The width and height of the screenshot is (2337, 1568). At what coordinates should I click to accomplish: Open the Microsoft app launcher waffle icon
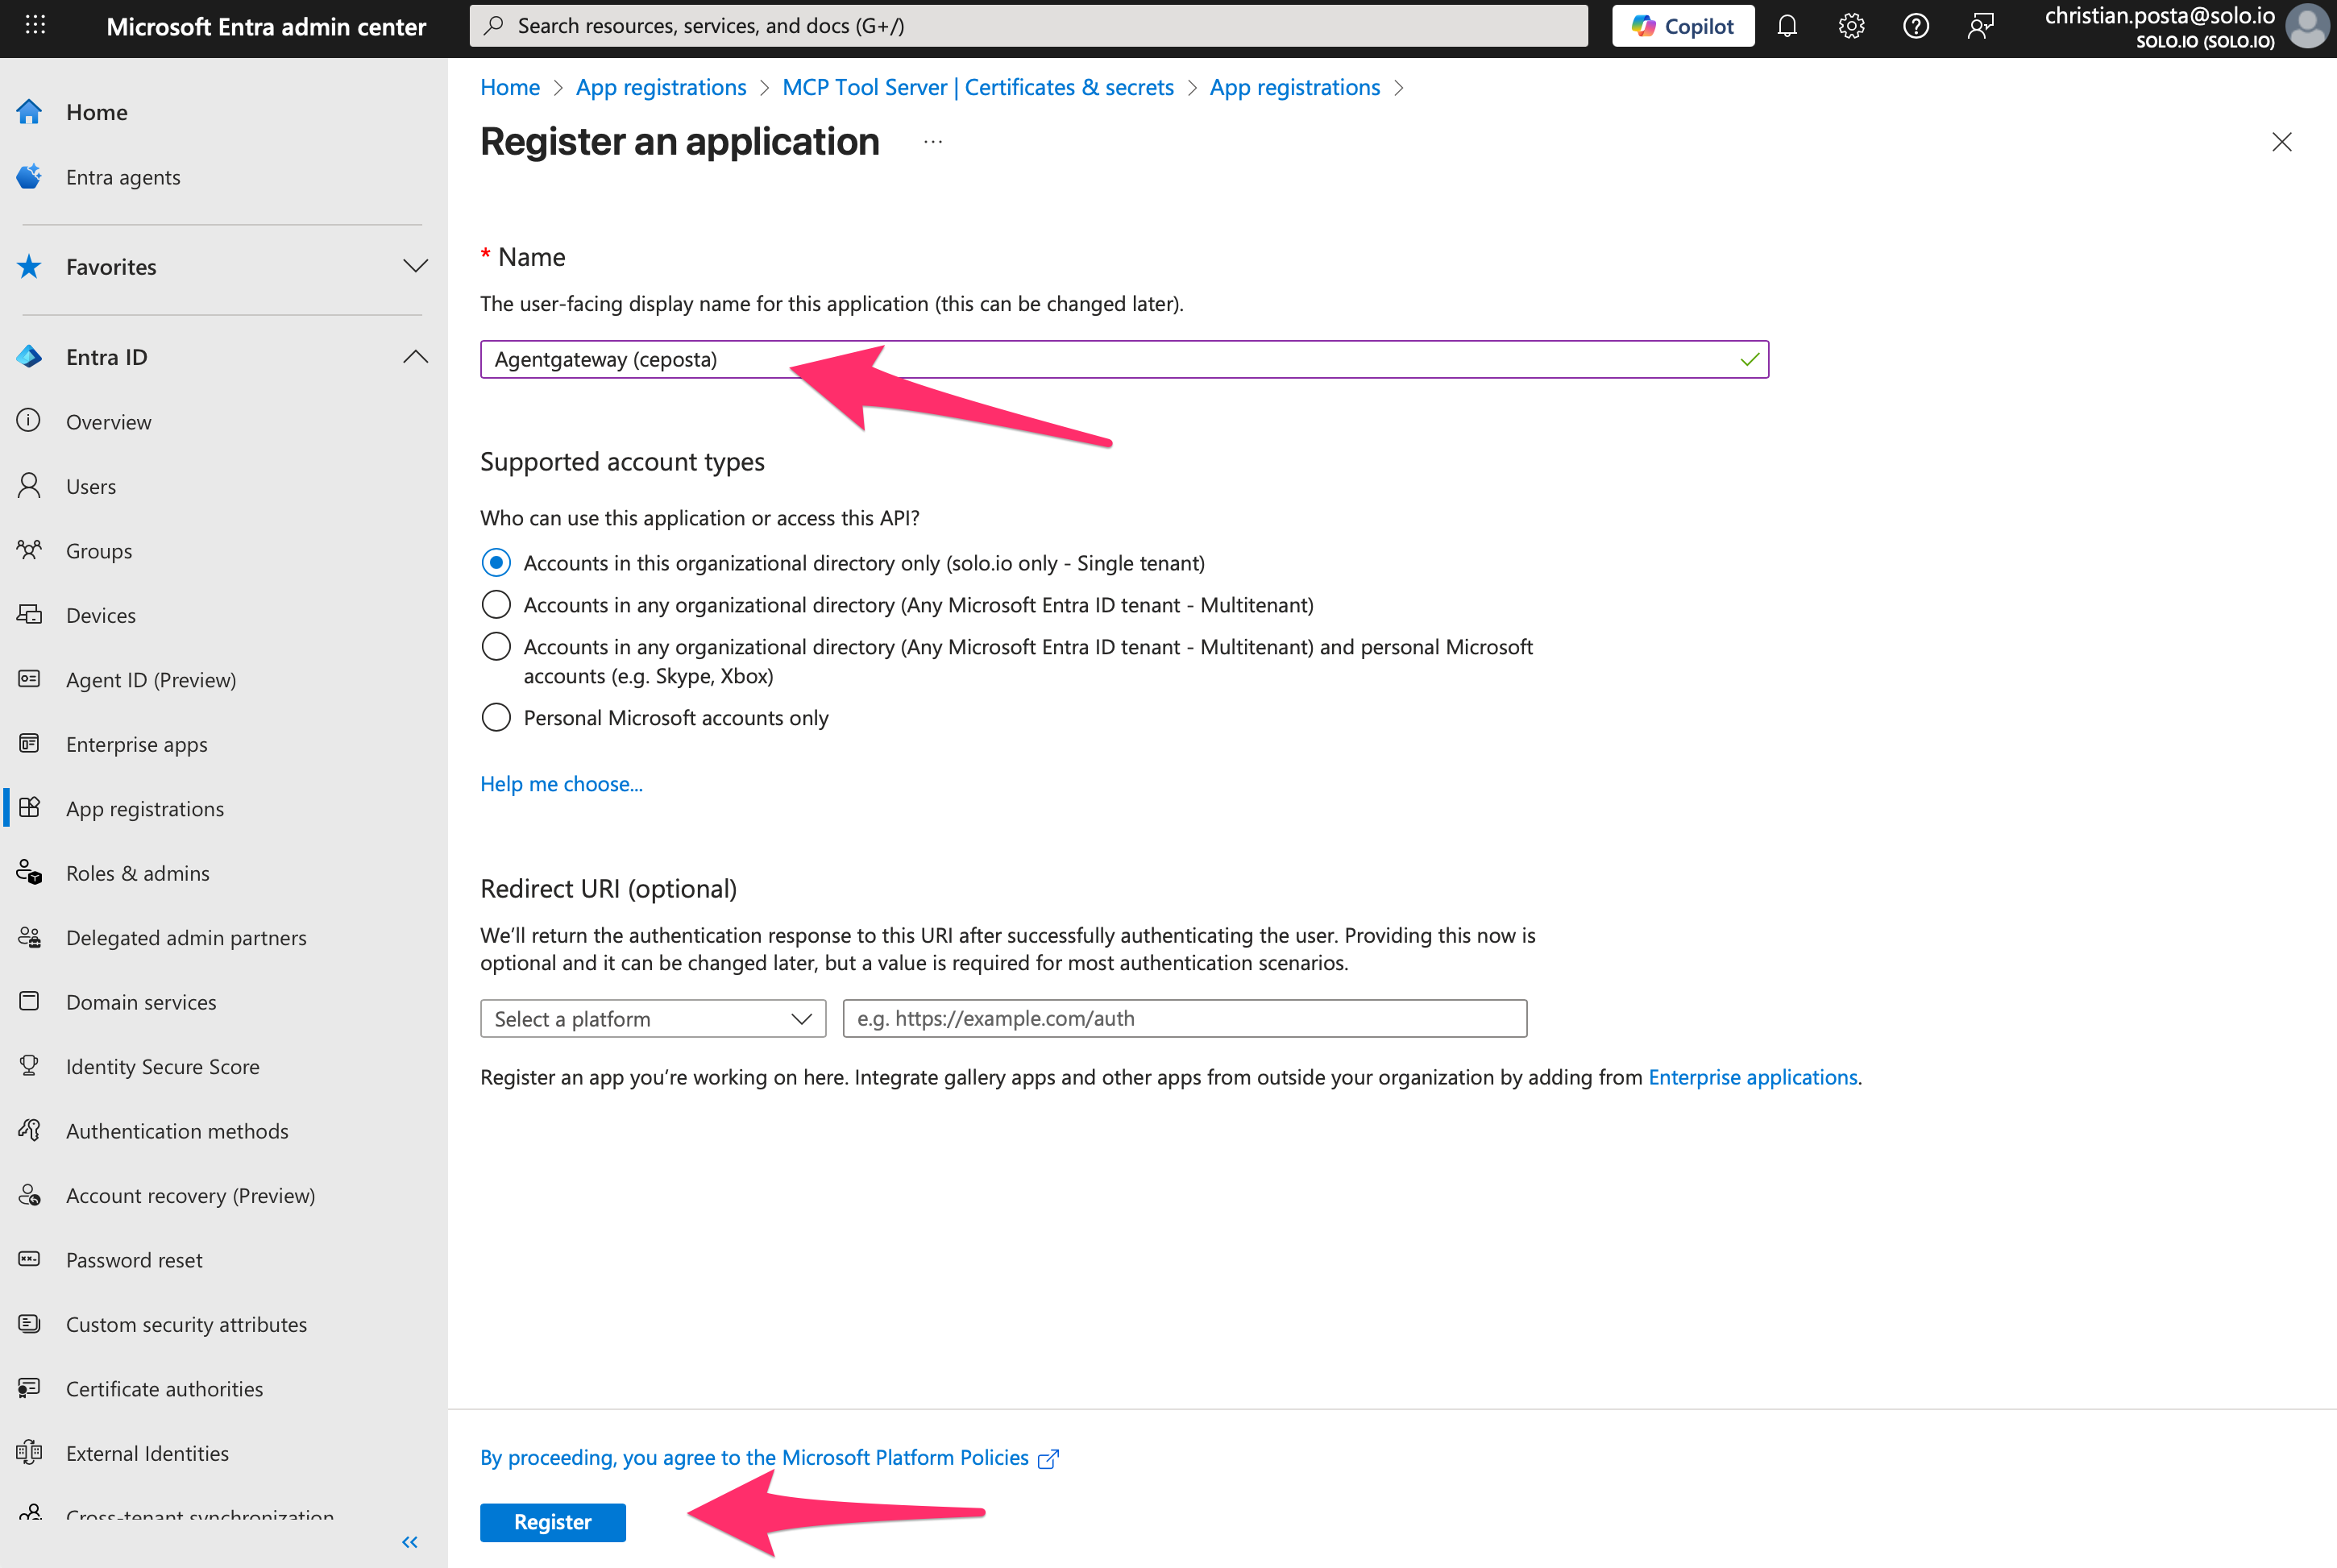coord(36,26)
